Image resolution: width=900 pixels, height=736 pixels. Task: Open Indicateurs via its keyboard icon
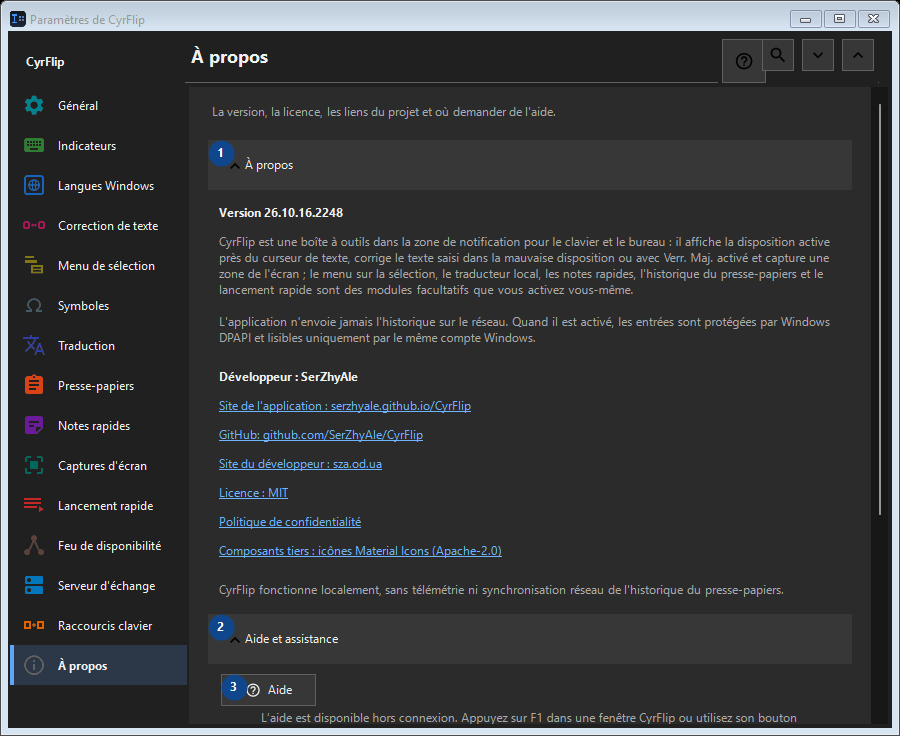point(34,145)
